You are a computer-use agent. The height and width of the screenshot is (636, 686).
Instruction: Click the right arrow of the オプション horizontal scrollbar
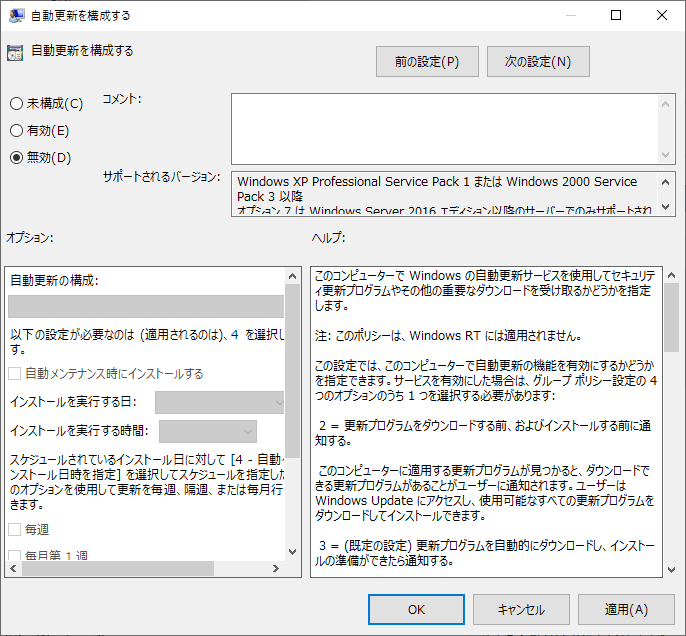tap(277, 568)
